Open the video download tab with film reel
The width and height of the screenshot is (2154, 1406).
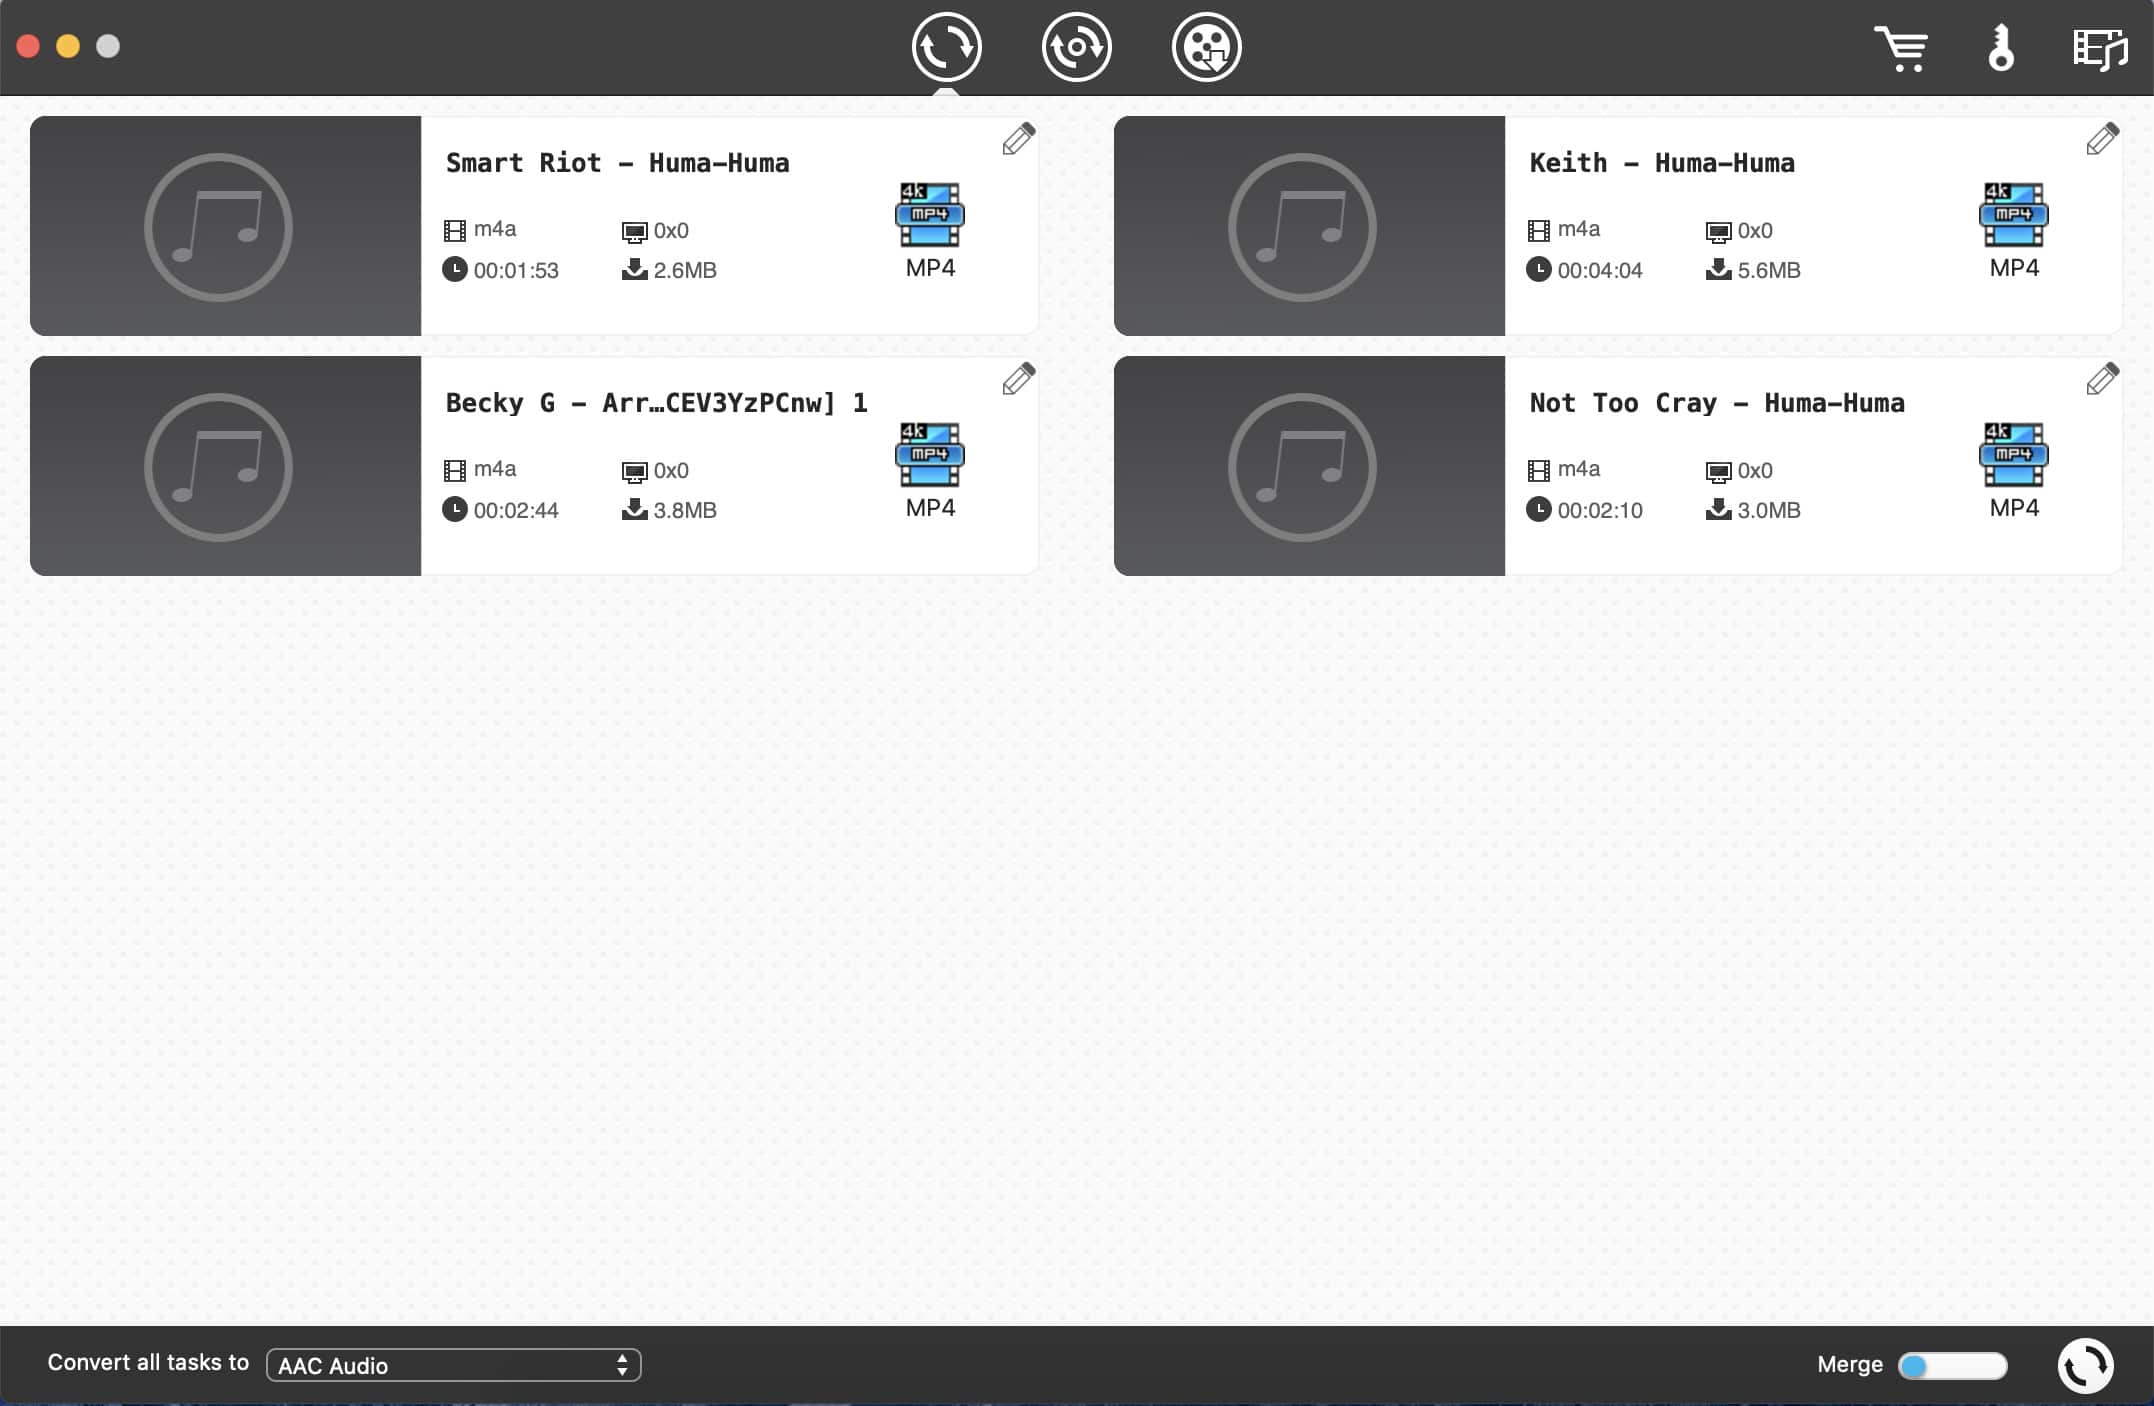[1206, 47]
